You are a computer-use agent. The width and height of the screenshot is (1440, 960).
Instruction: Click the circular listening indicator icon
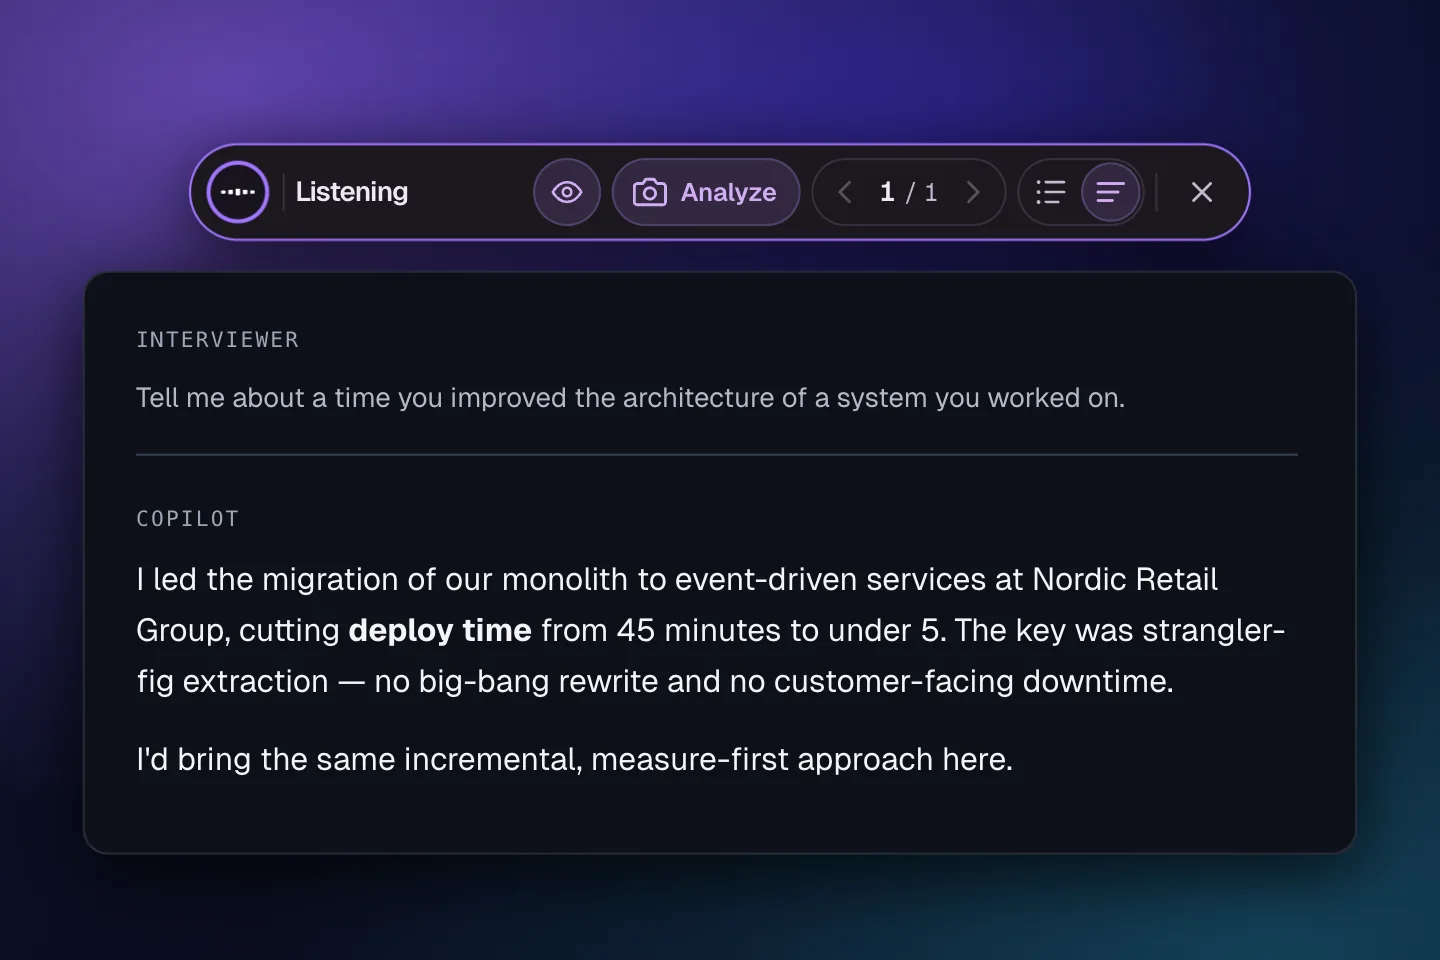[238, 192]
